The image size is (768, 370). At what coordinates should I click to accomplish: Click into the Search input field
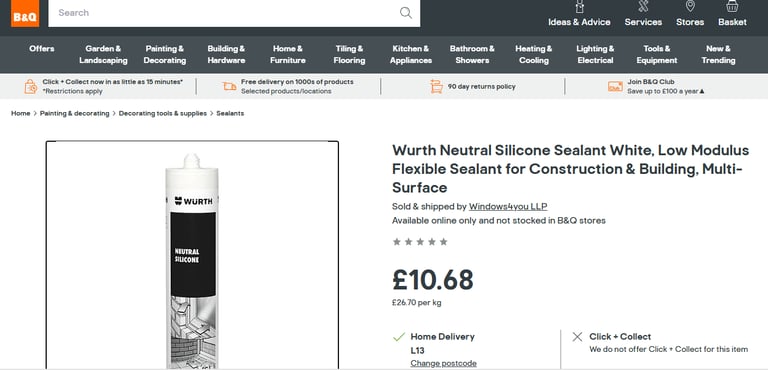225,13
